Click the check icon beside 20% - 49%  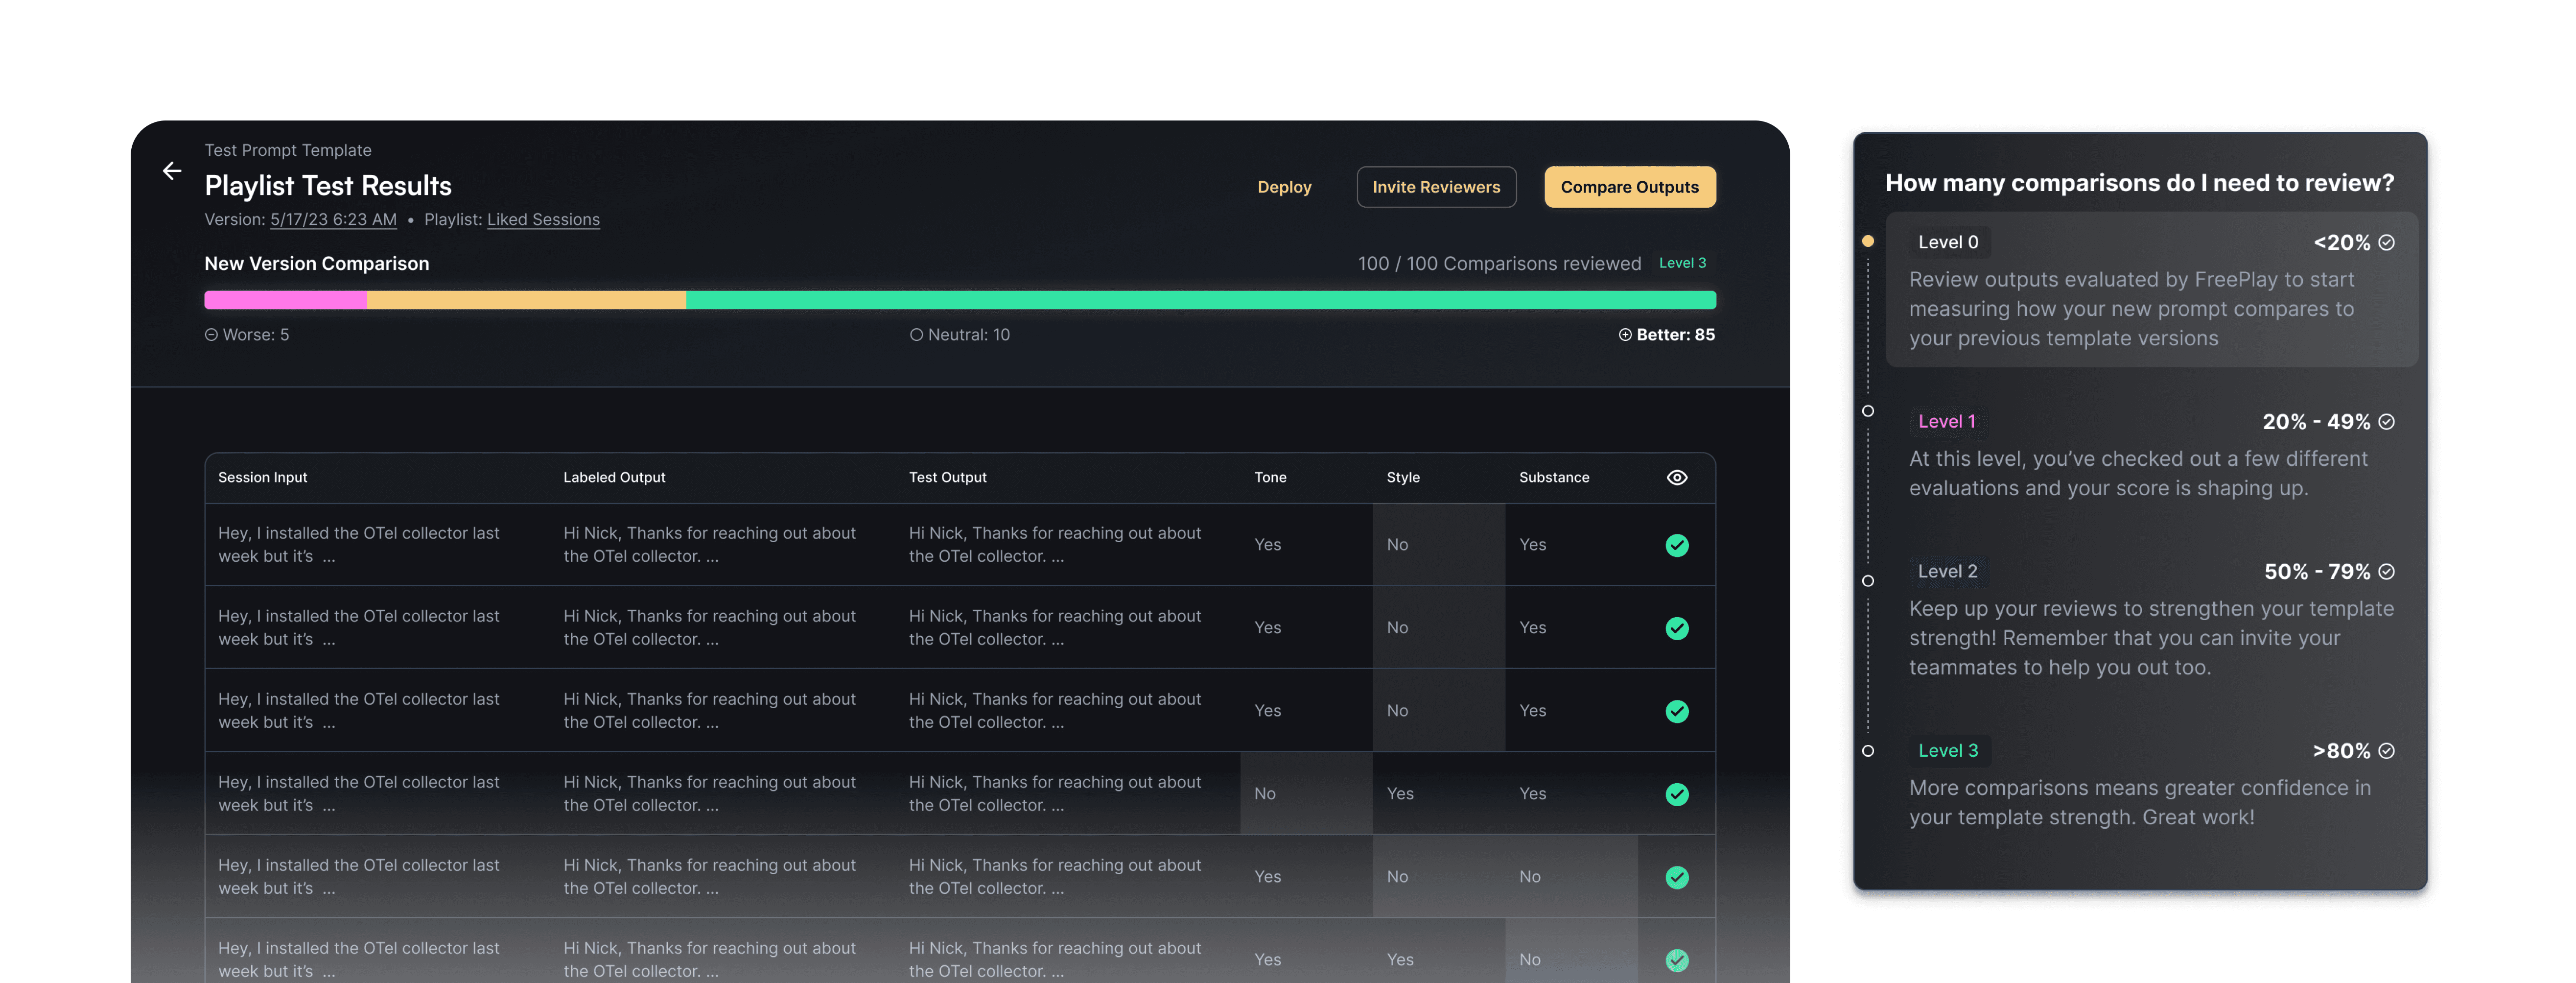coord(2387,422)
